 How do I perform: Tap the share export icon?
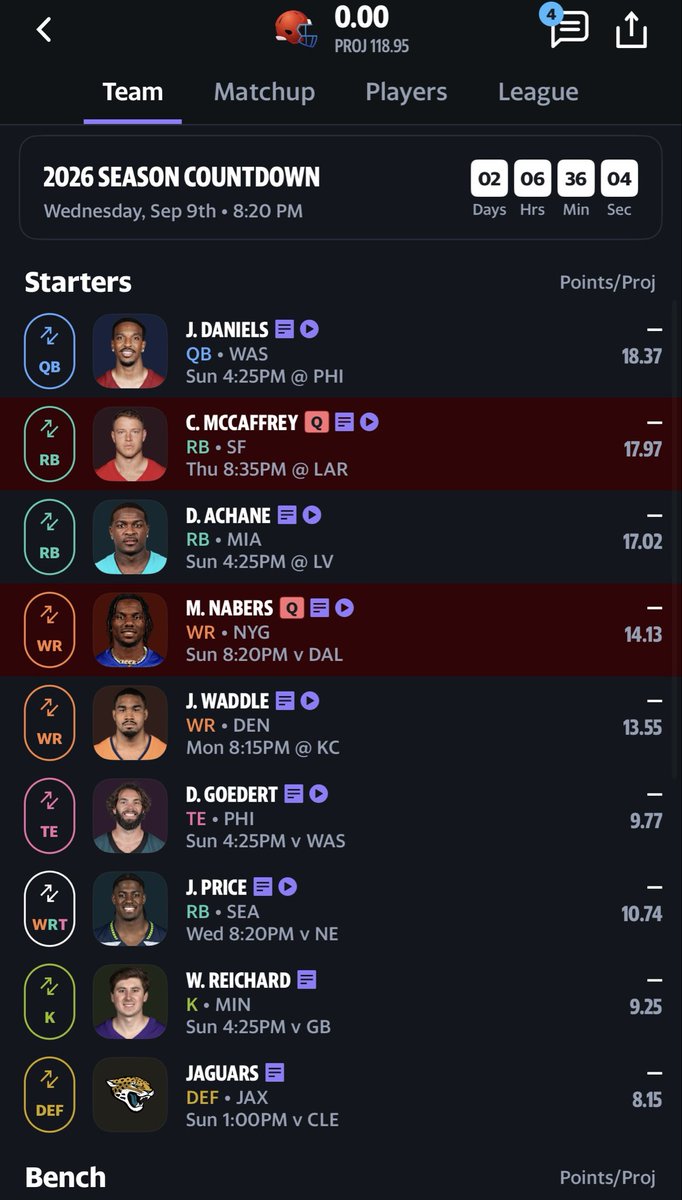[632, 30]
